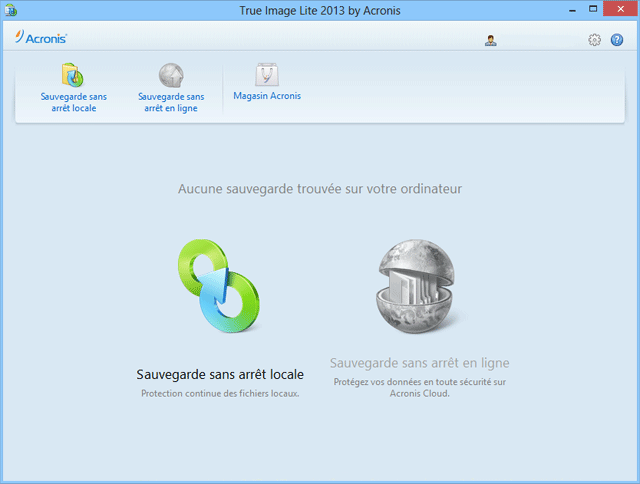The image size is (640, 484).
Task: Maximize the True Image Lite window
Action: (591, 9)
